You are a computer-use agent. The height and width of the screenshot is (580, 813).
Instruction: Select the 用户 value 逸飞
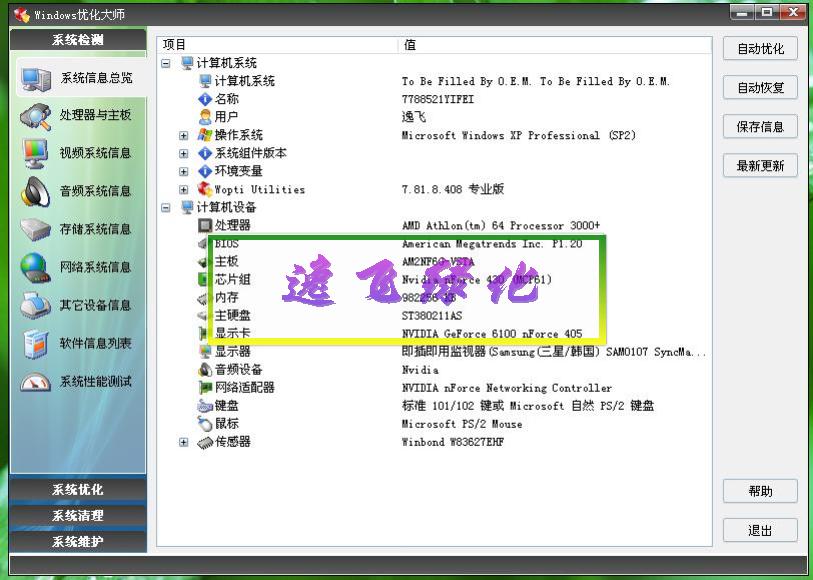point(414,117)
